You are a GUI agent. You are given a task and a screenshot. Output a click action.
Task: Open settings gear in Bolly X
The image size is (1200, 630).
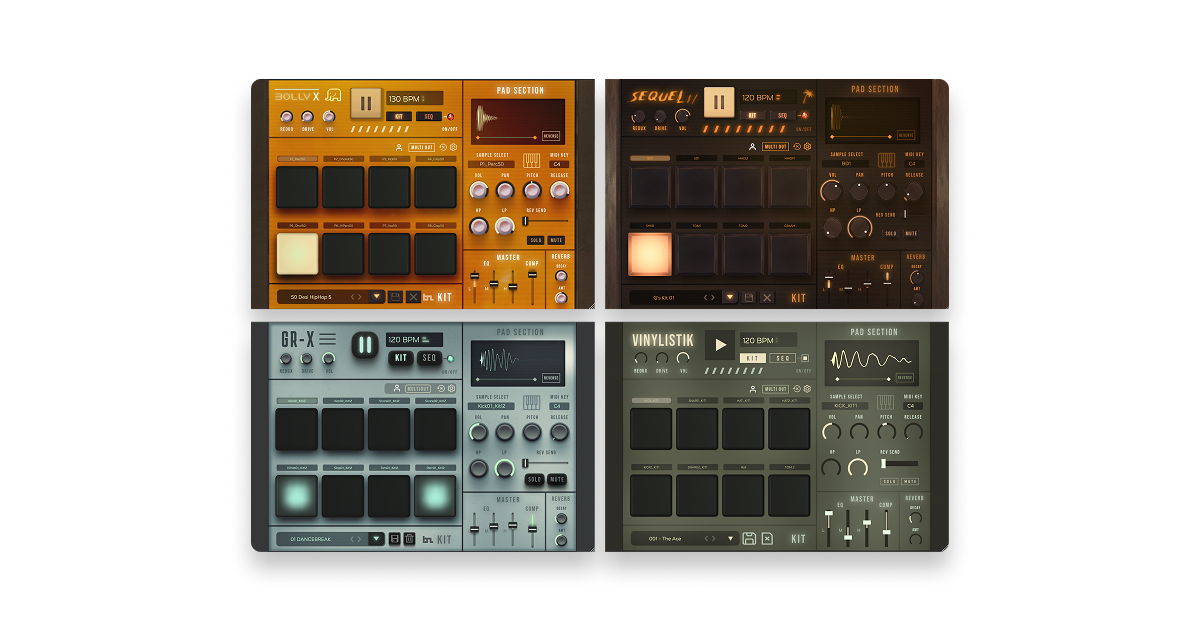coord(453,147)
